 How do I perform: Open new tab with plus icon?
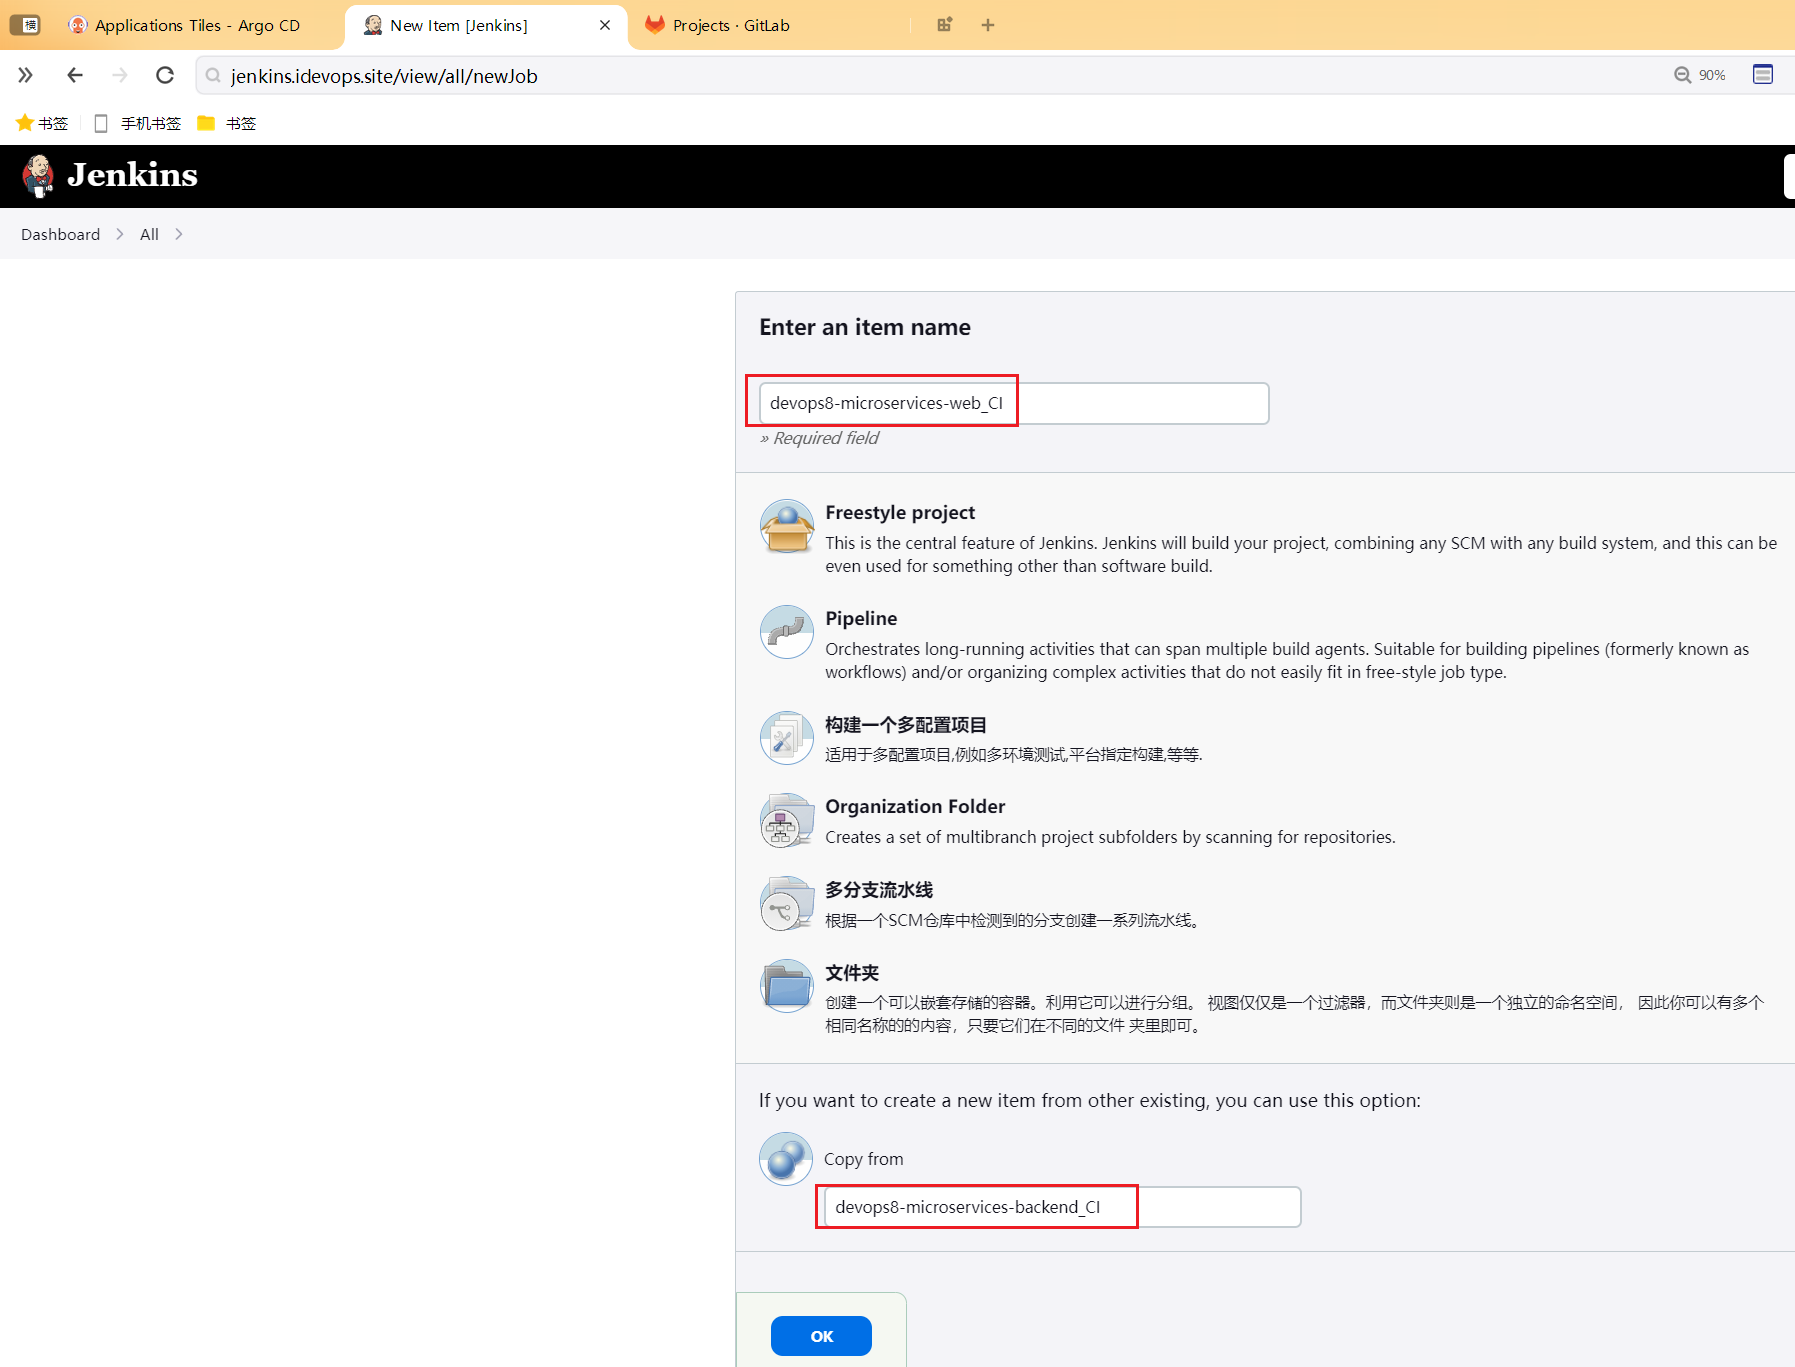[988, 25]
